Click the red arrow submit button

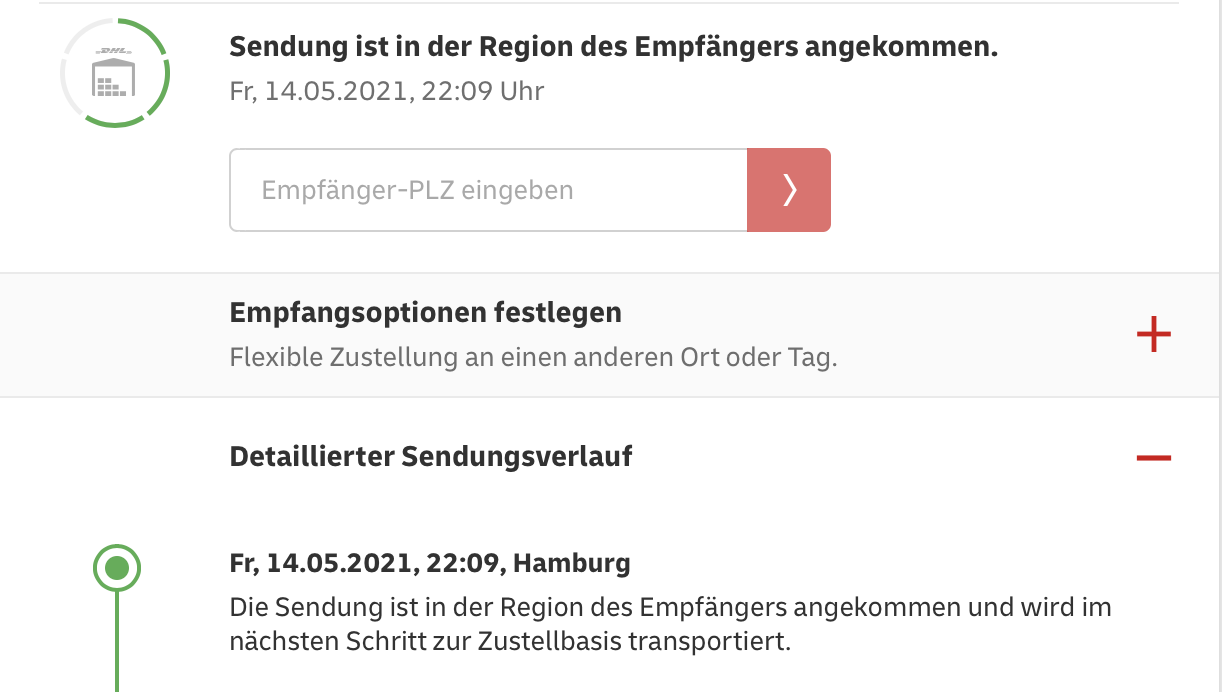point(788,190)
